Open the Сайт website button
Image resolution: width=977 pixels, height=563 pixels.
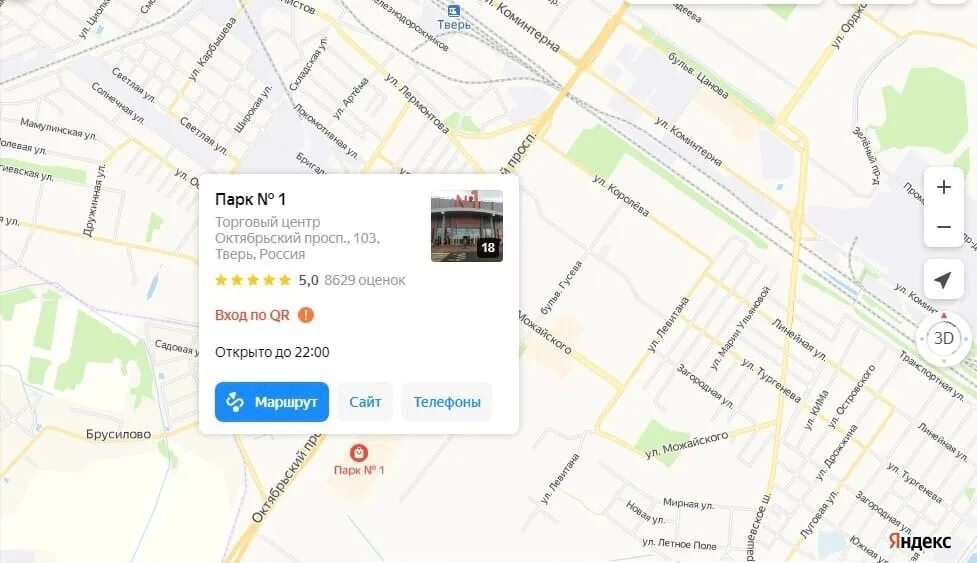(365, 402)
